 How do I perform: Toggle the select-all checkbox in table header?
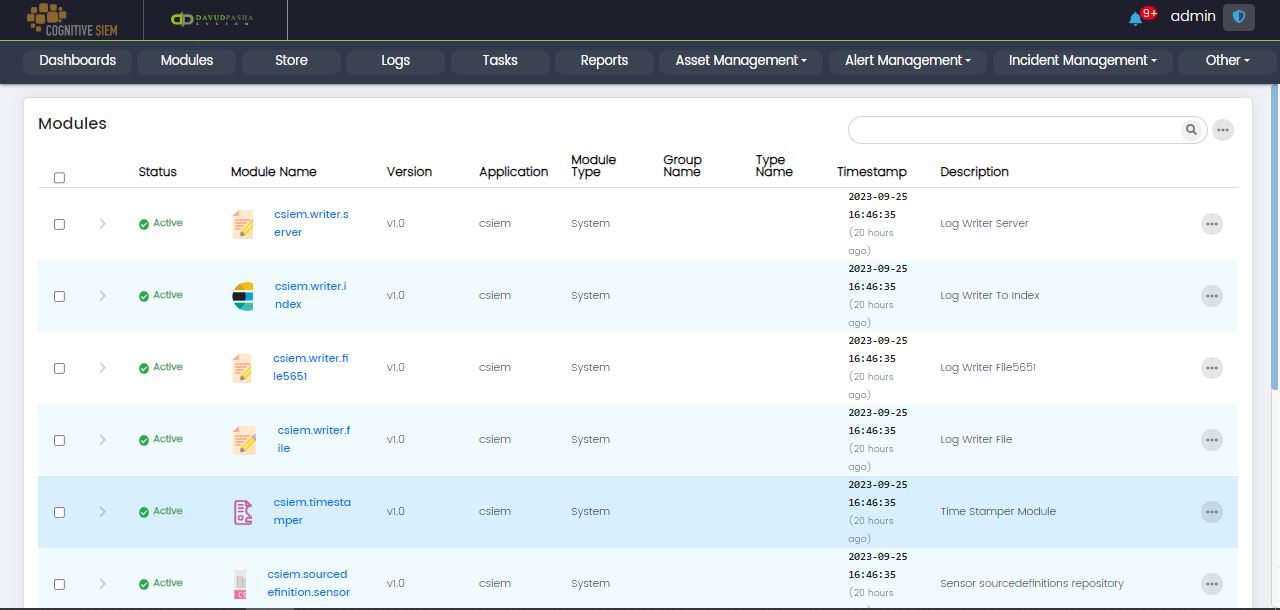[59, 178]
